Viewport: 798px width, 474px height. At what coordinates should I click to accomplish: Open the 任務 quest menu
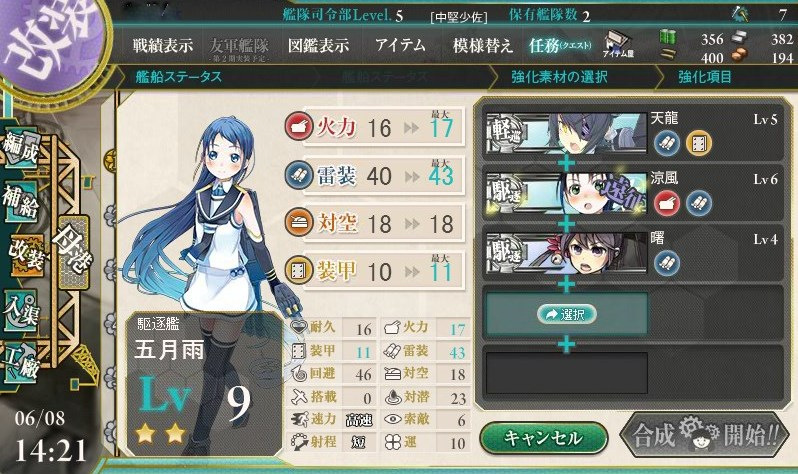click(560, 46)
